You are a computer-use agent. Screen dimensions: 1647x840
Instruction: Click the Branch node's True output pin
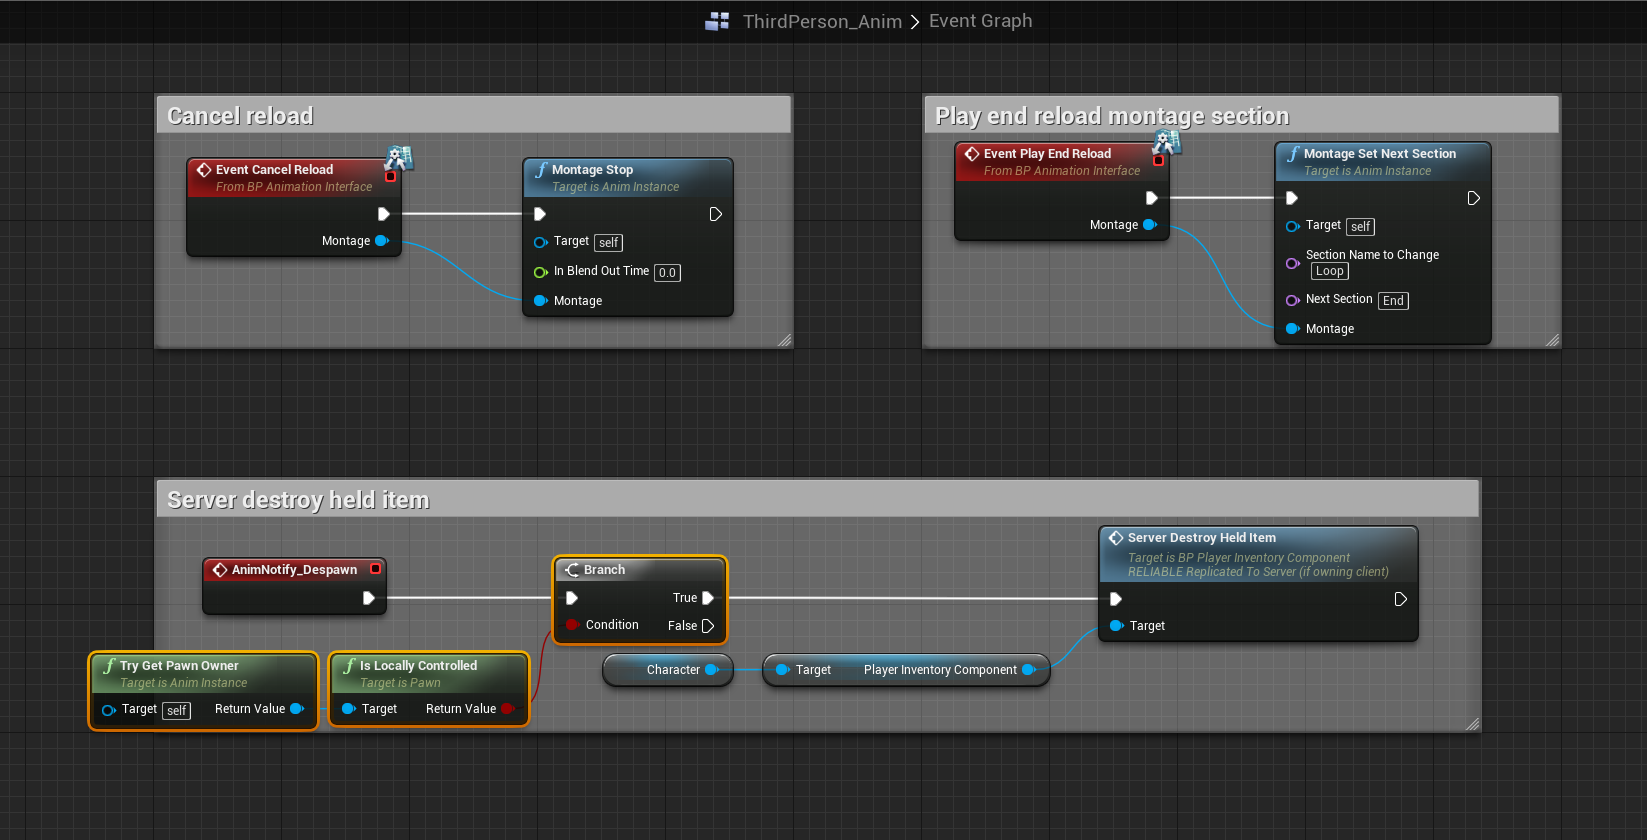point(708,598)
